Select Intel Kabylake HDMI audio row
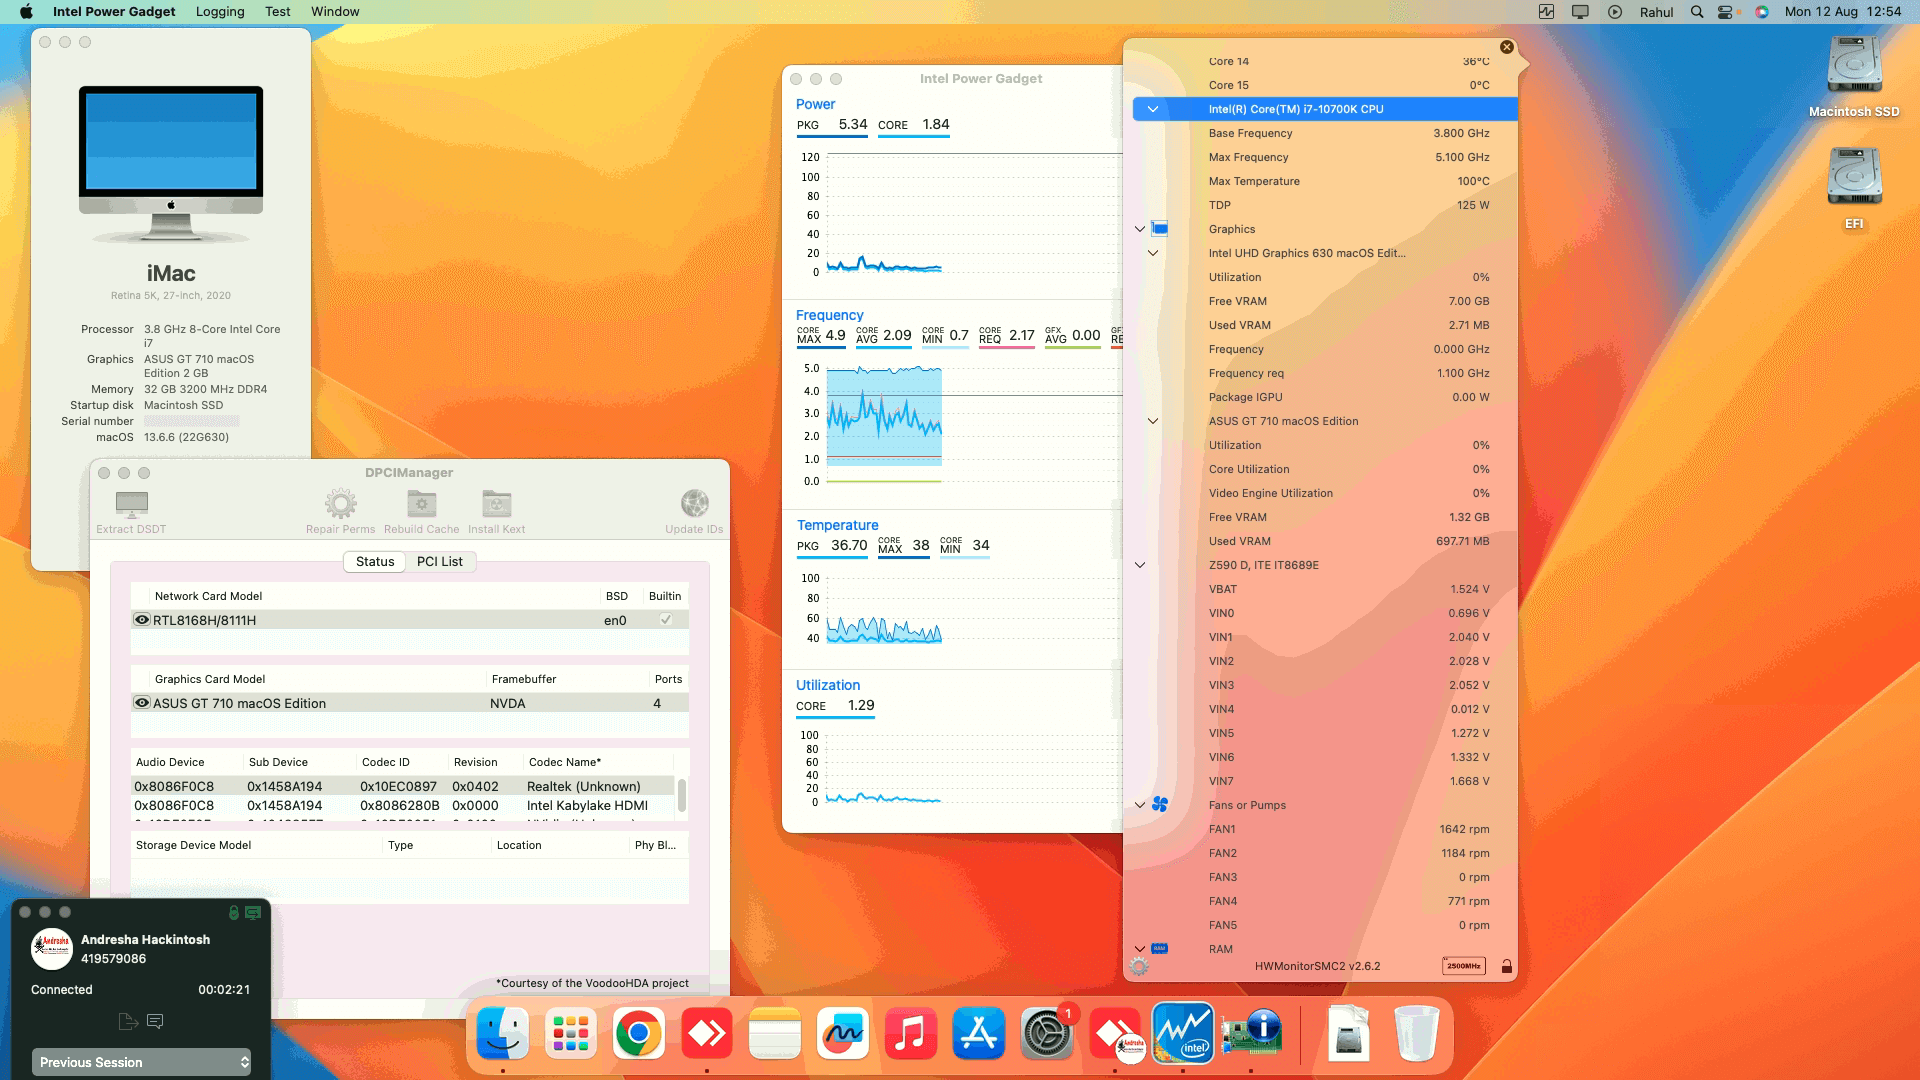The height and width of the screenshot is (1080, 1920). click(402, 805)
